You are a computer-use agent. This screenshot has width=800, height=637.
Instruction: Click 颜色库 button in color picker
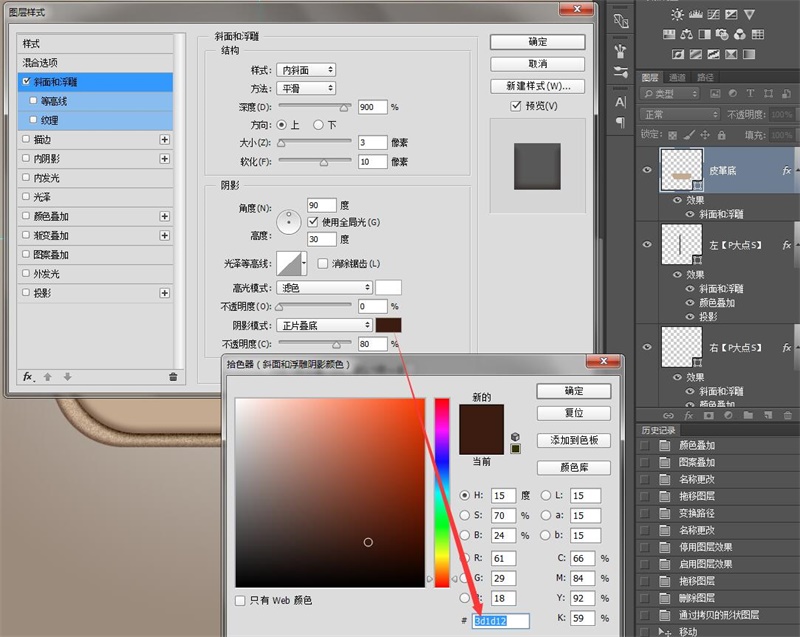[x=573, y=467]
